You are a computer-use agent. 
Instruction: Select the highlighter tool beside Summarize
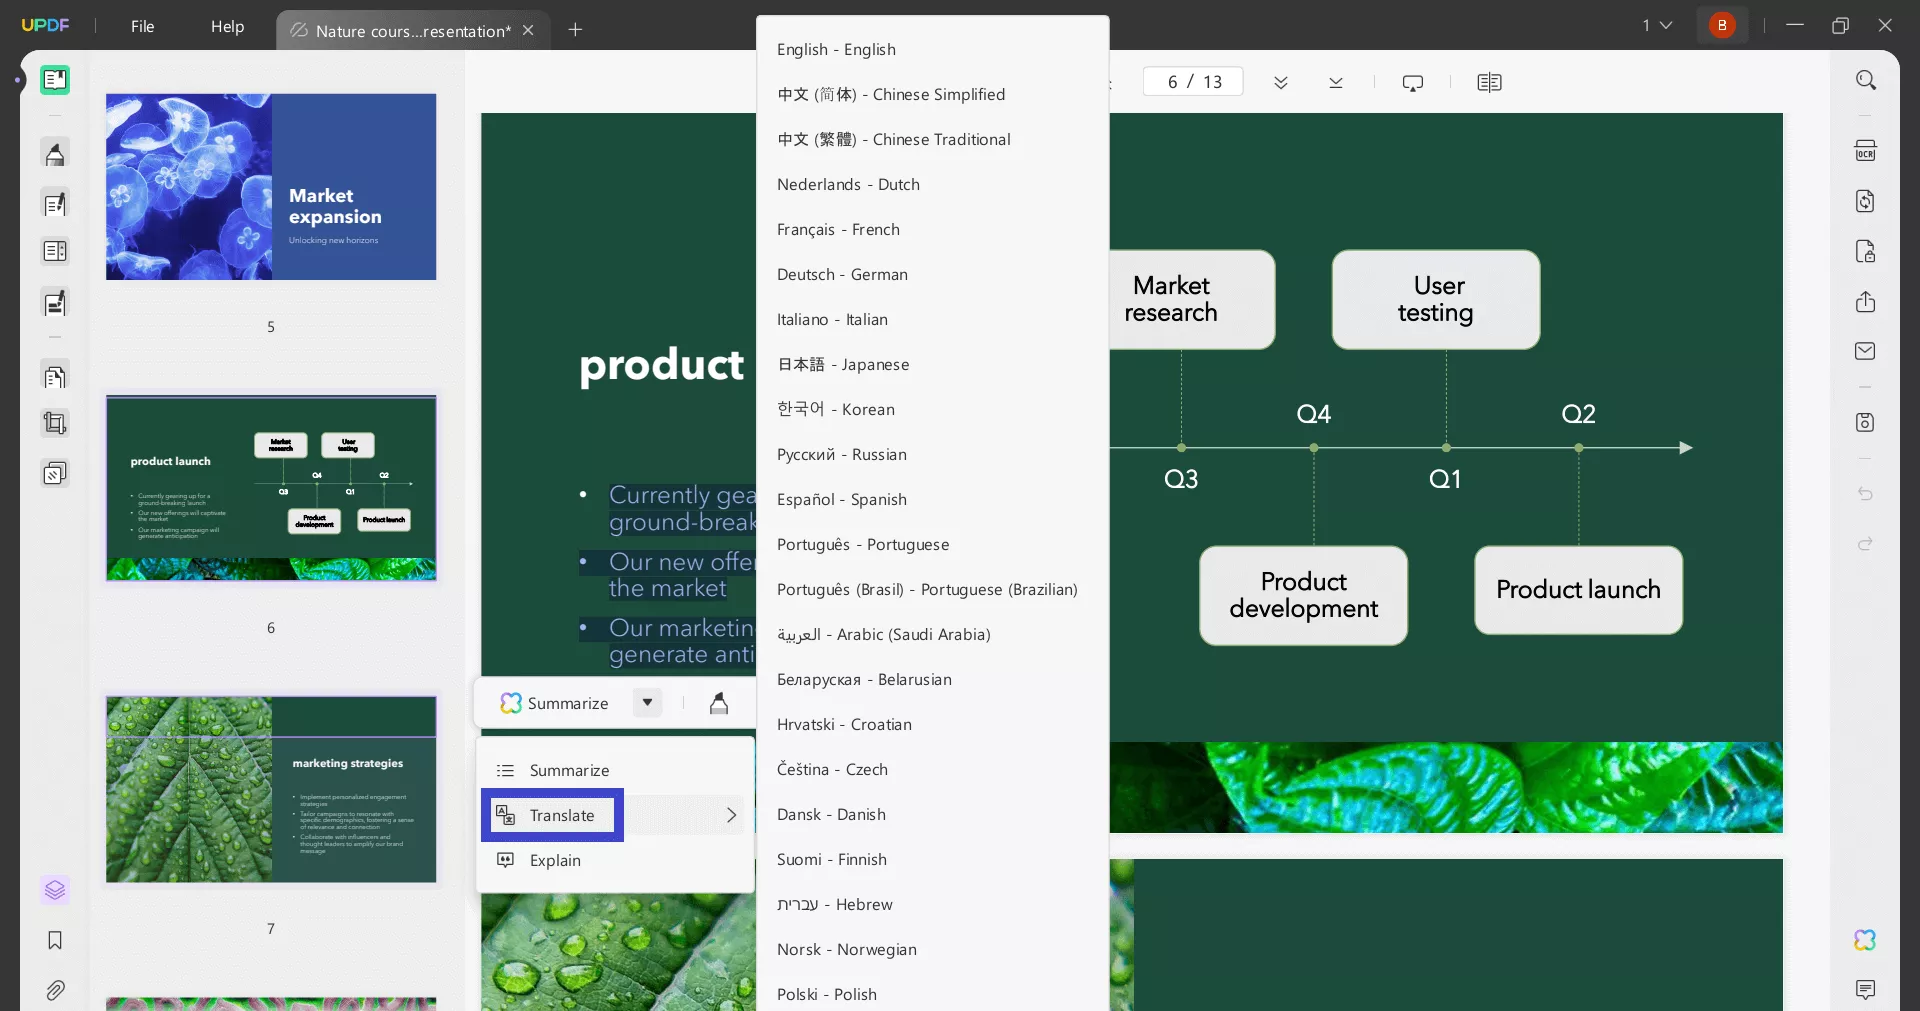(718, 704)
